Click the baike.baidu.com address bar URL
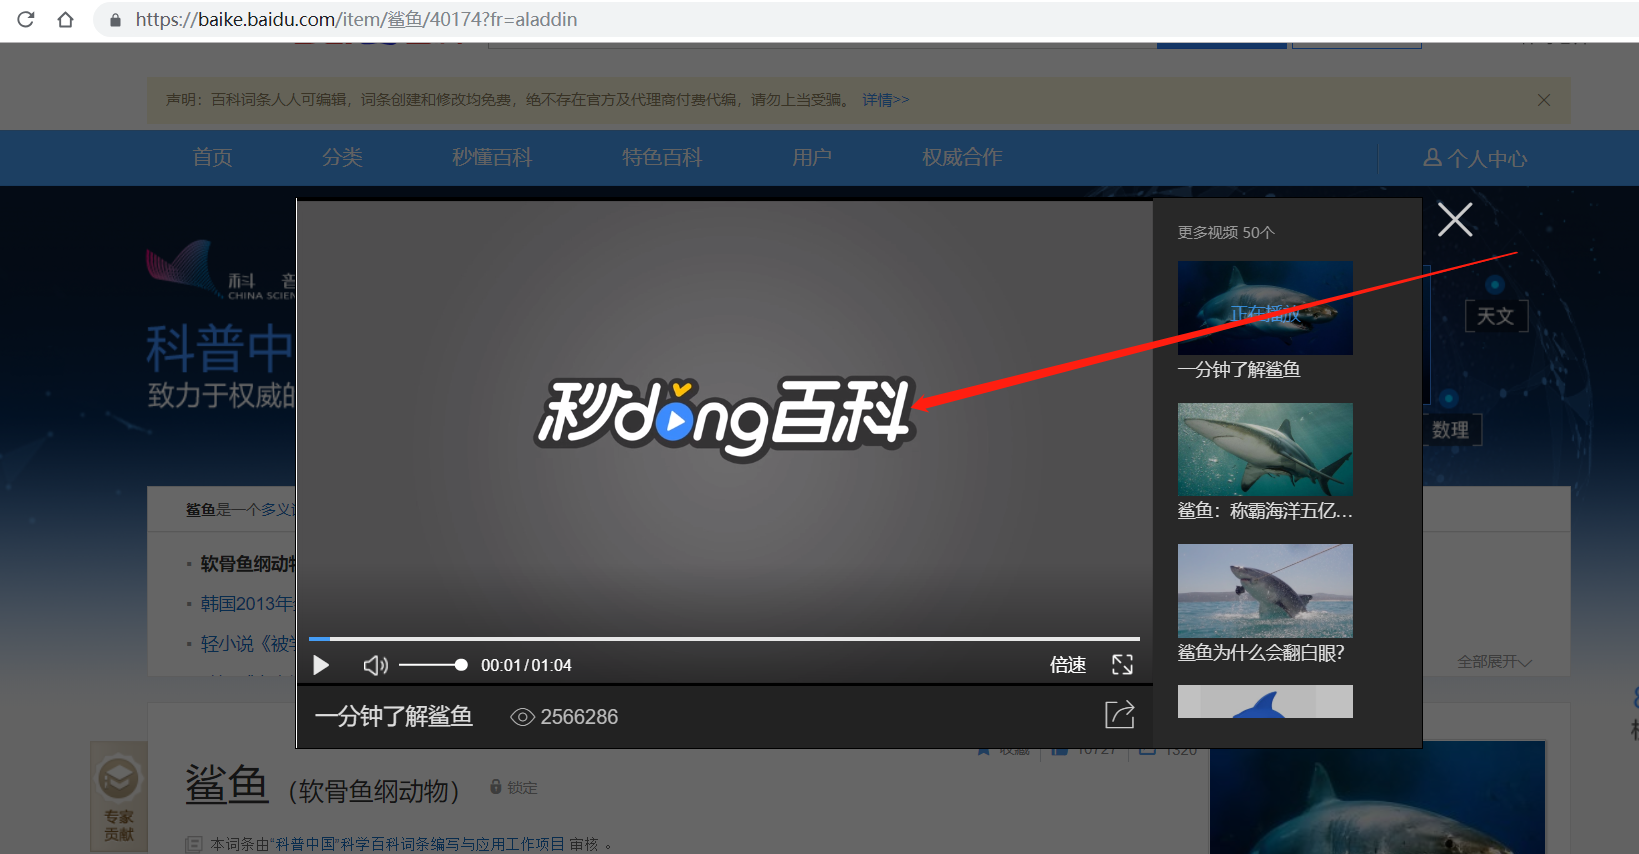Viewport: 1639px width, 854px height. 356,19
